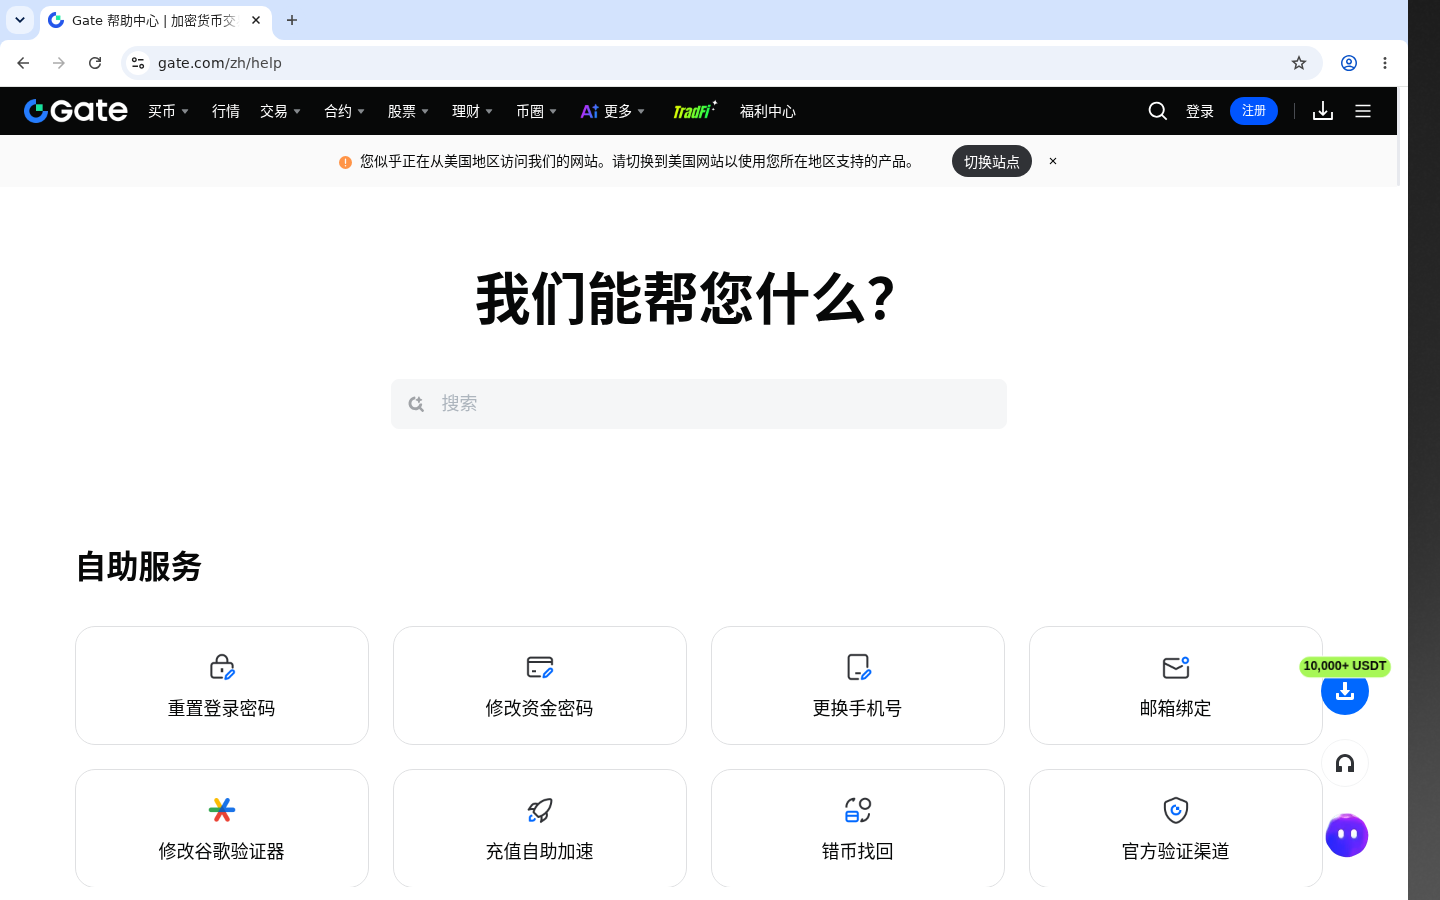The width and height of the screenshot is (1440, 900).
Task: Open the 邮箱绑定 card
Action: [x=1176, y=686]
